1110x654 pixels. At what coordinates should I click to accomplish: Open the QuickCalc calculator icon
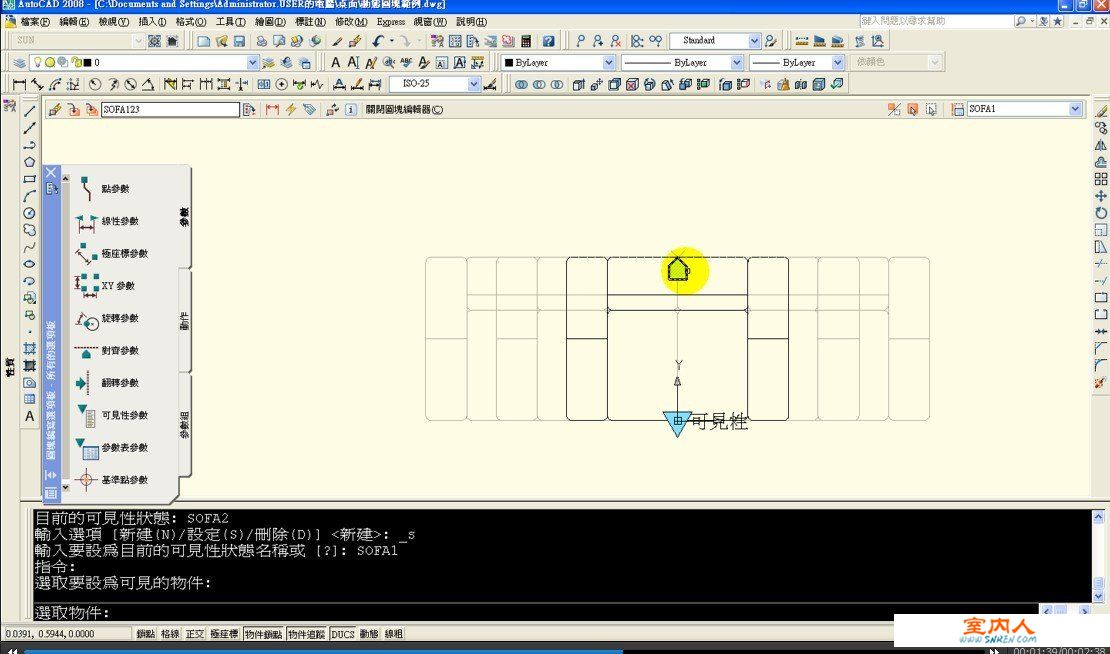coord(526,41)
